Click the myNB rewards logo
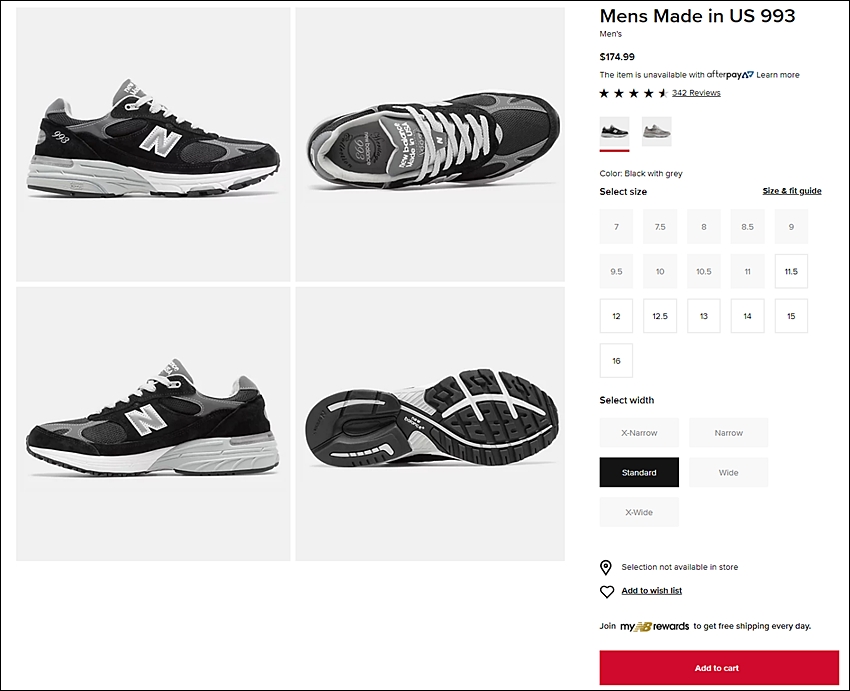 [x=654, y=627]
